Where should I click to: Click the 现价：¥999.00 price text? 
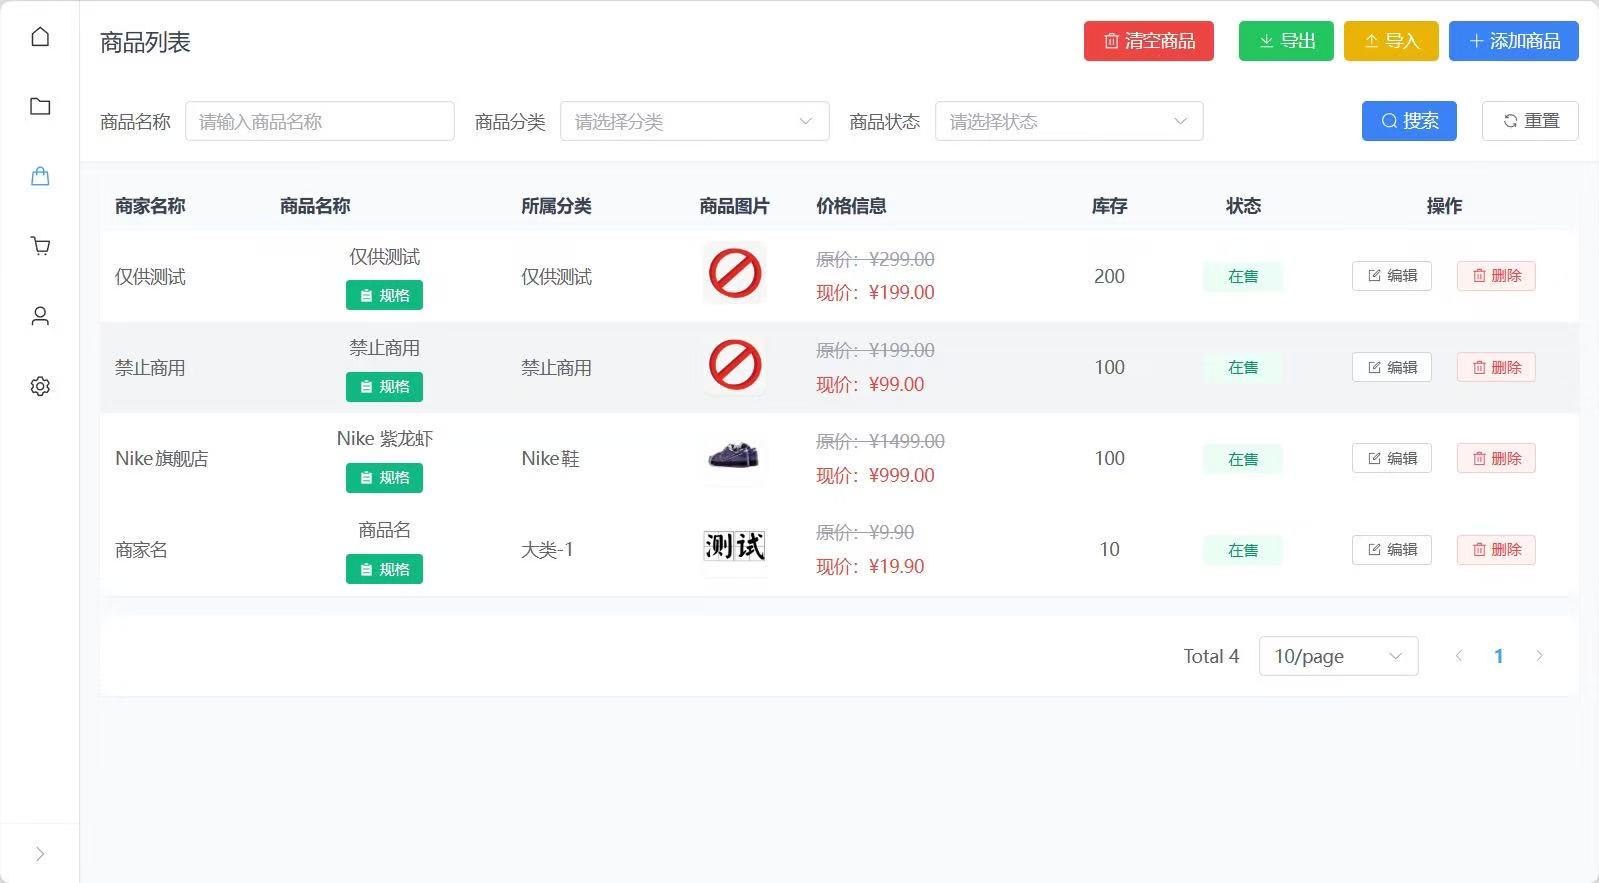875,475
